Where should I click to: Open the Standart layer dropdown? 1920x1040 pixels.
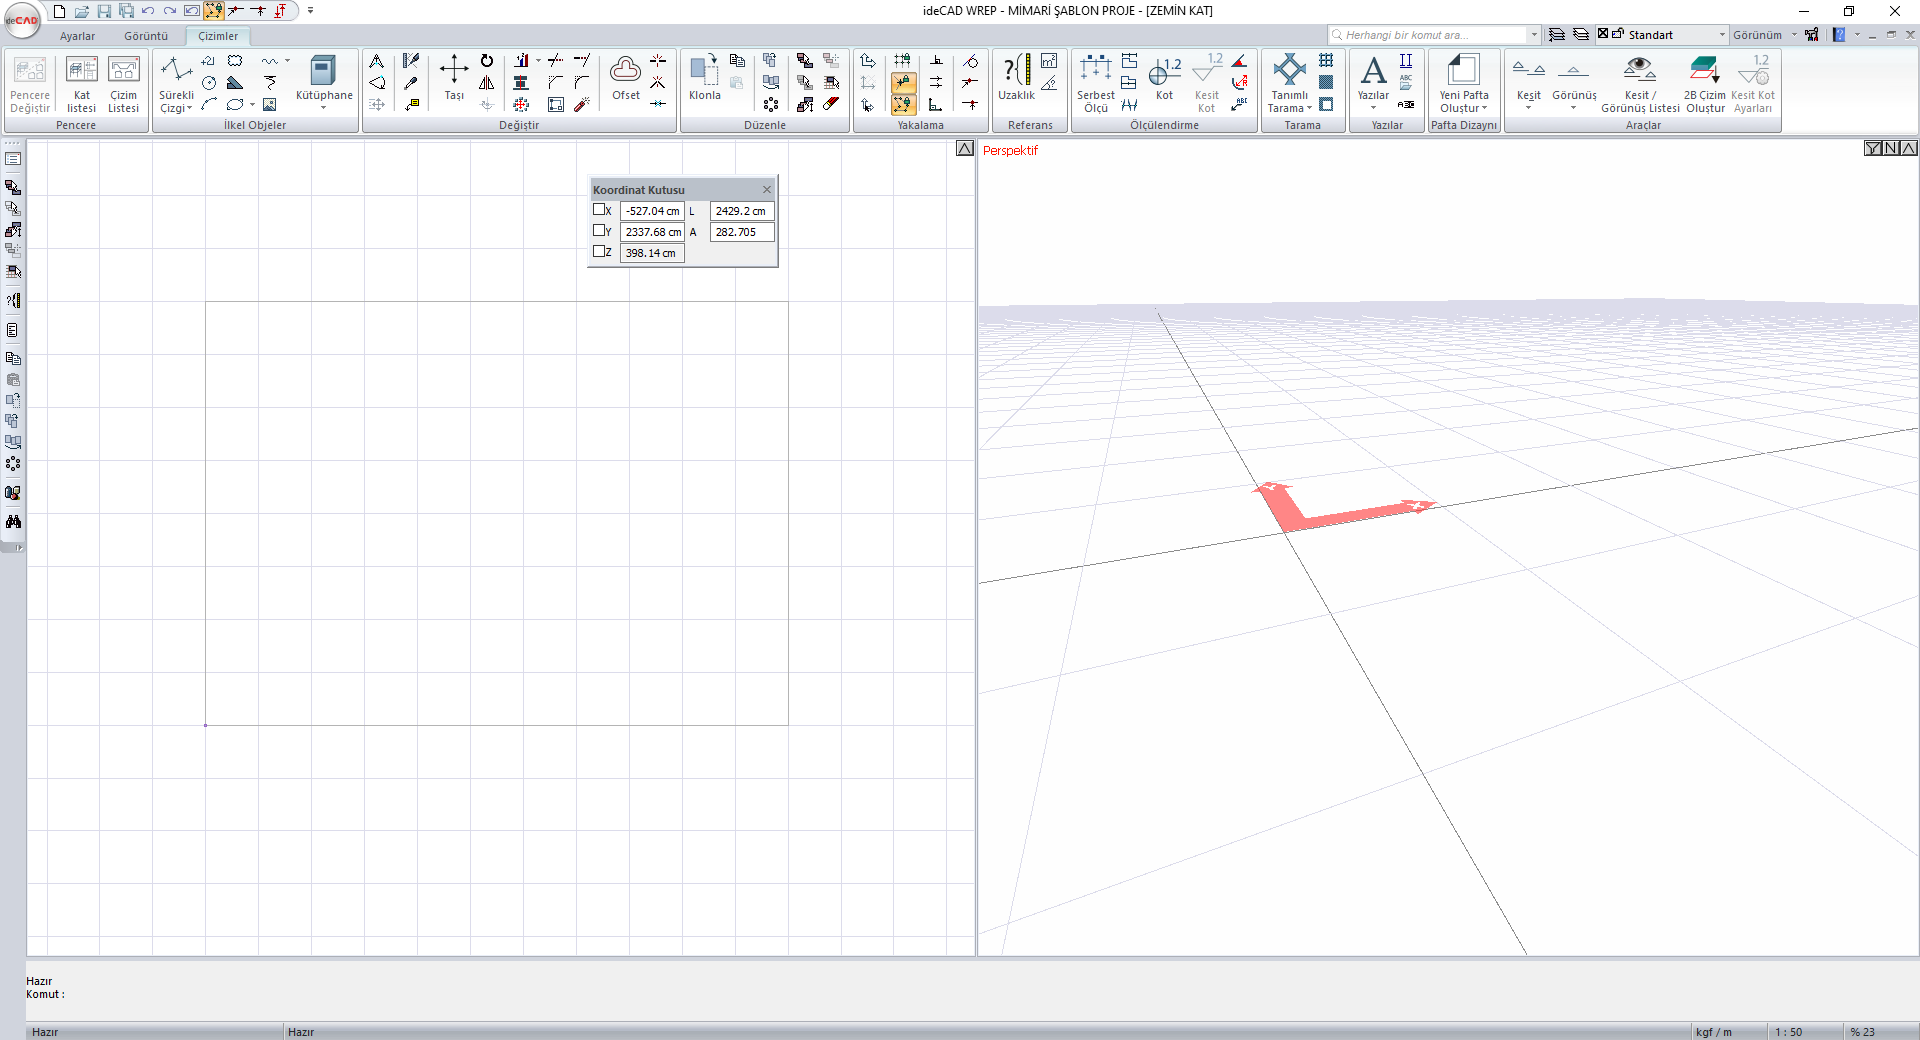click(x=1721, y=35)
